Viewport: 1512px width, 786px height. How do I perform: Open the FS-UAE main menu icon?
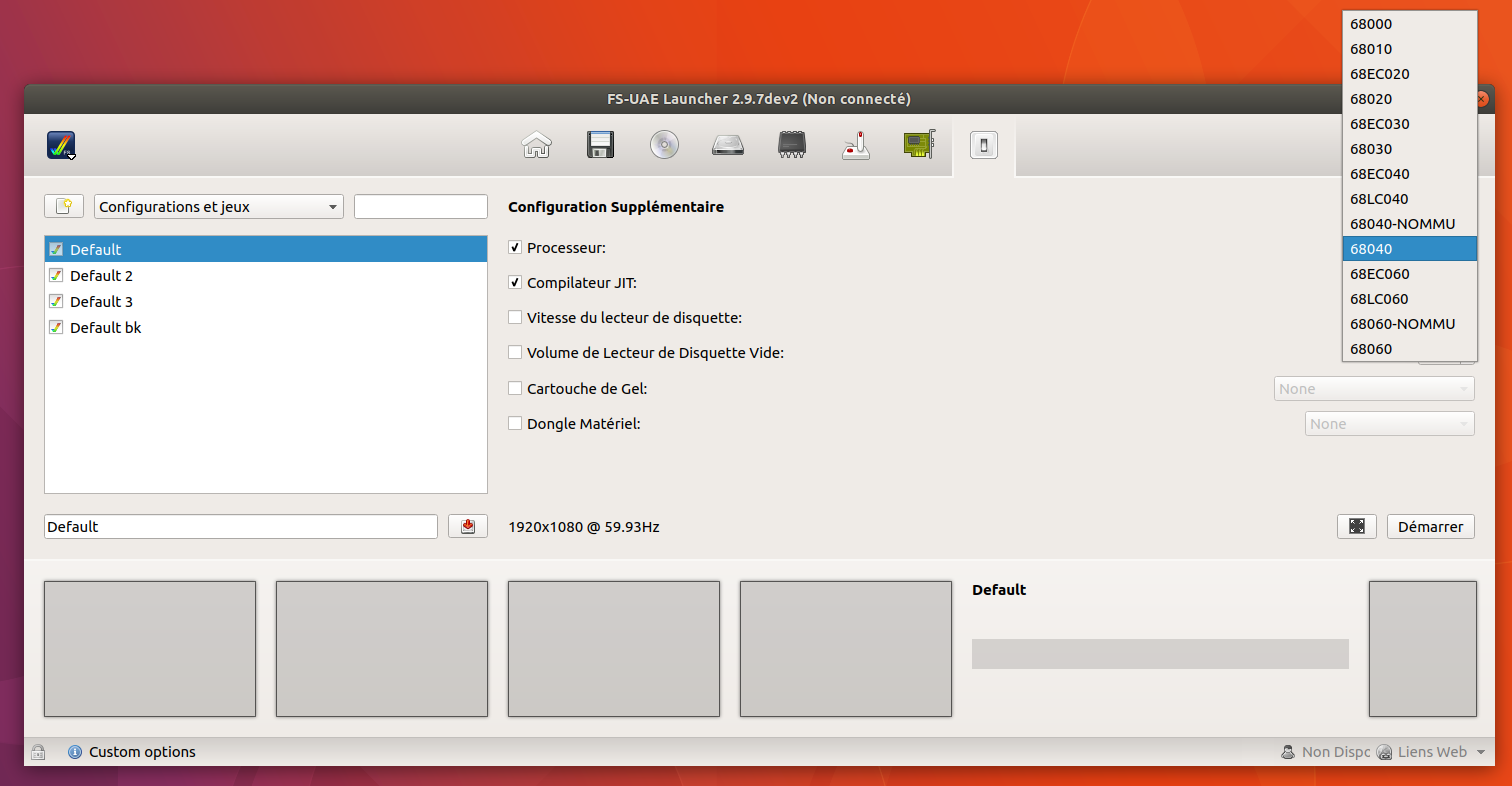point(62,146)
